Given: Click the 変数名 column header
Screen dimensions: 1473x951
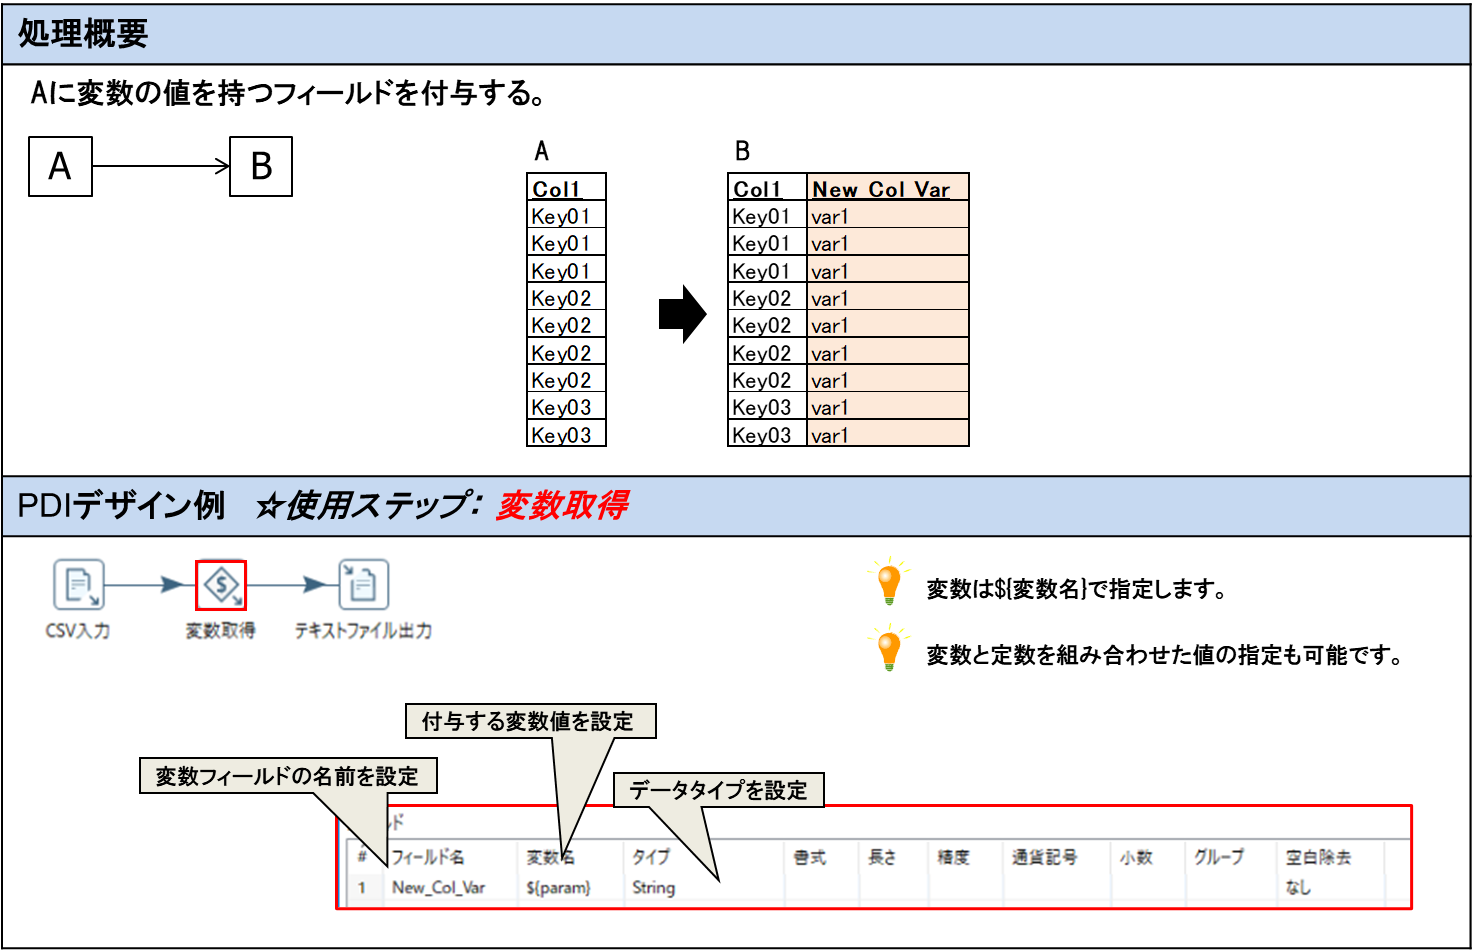Looking at the screenshot, I should point(550,857).
